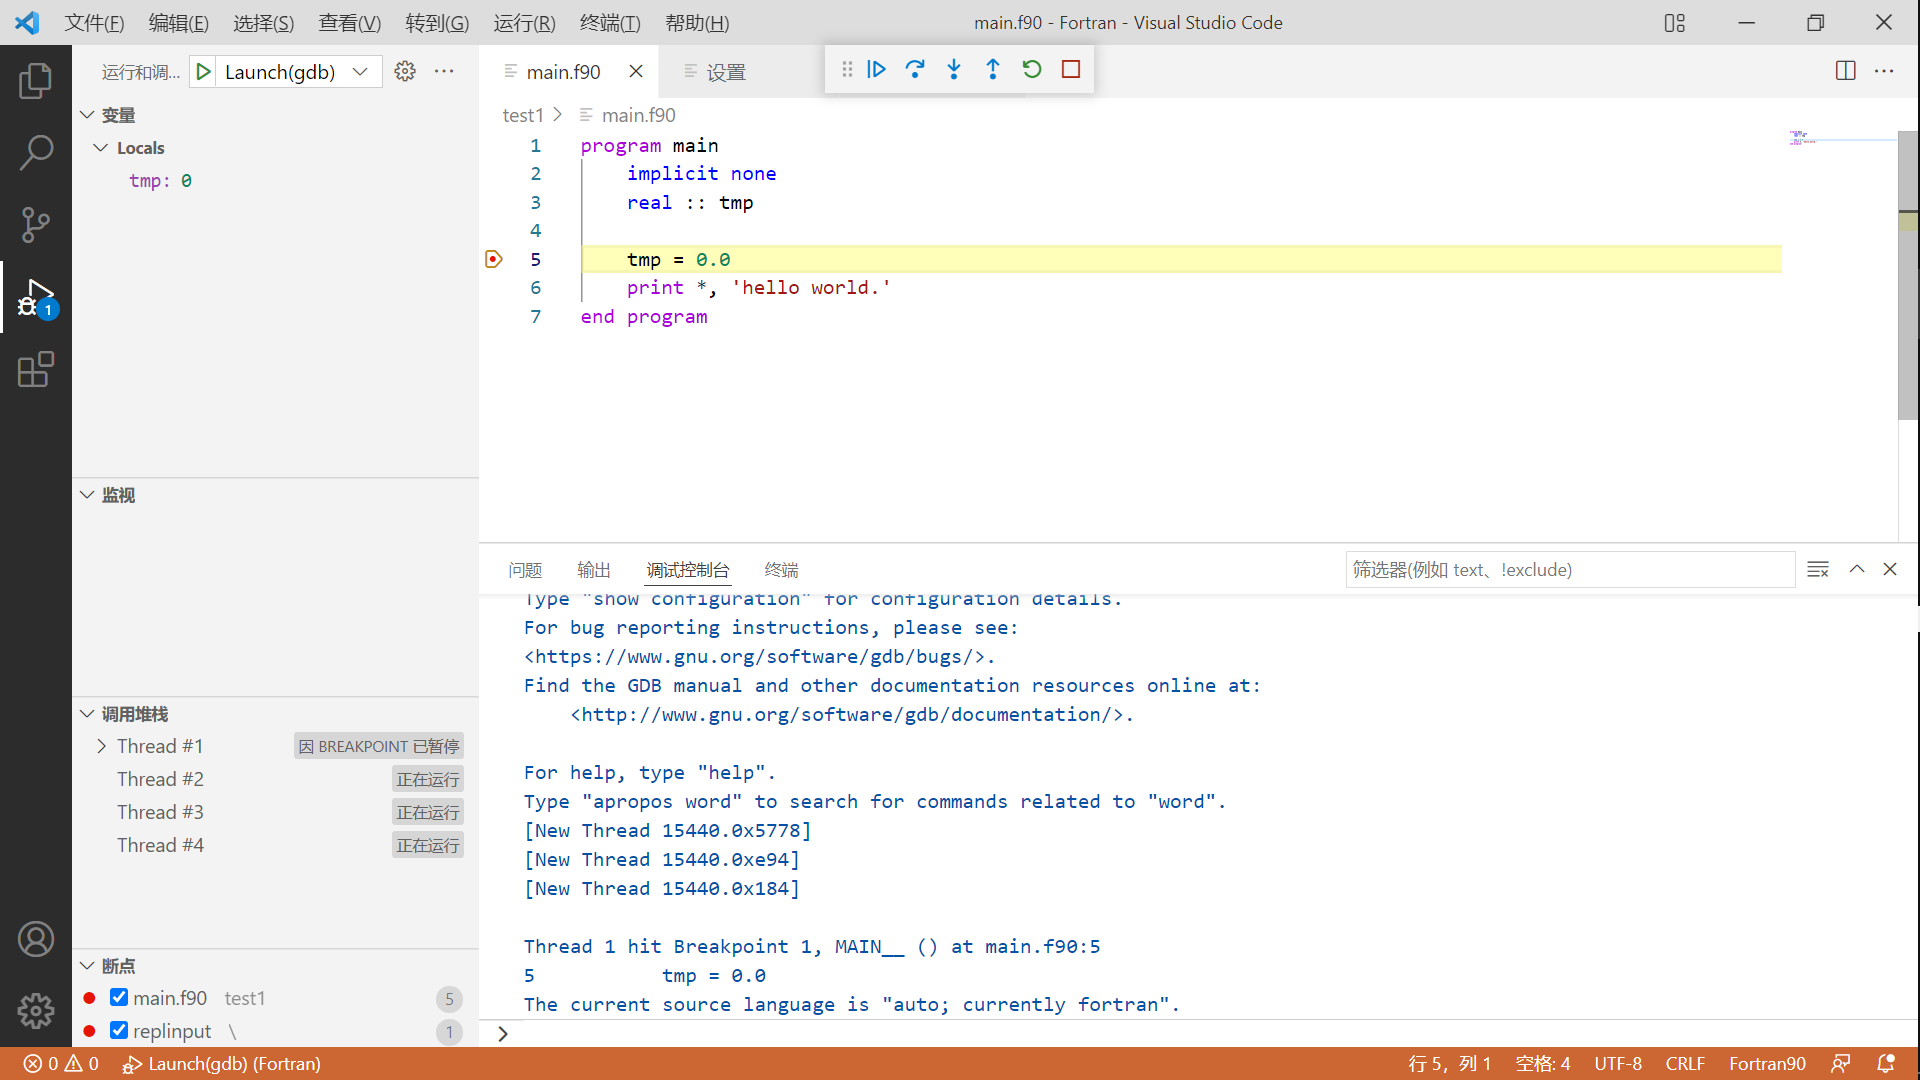
Task: Click the Step Out debug icon
Action: point(992,69)
